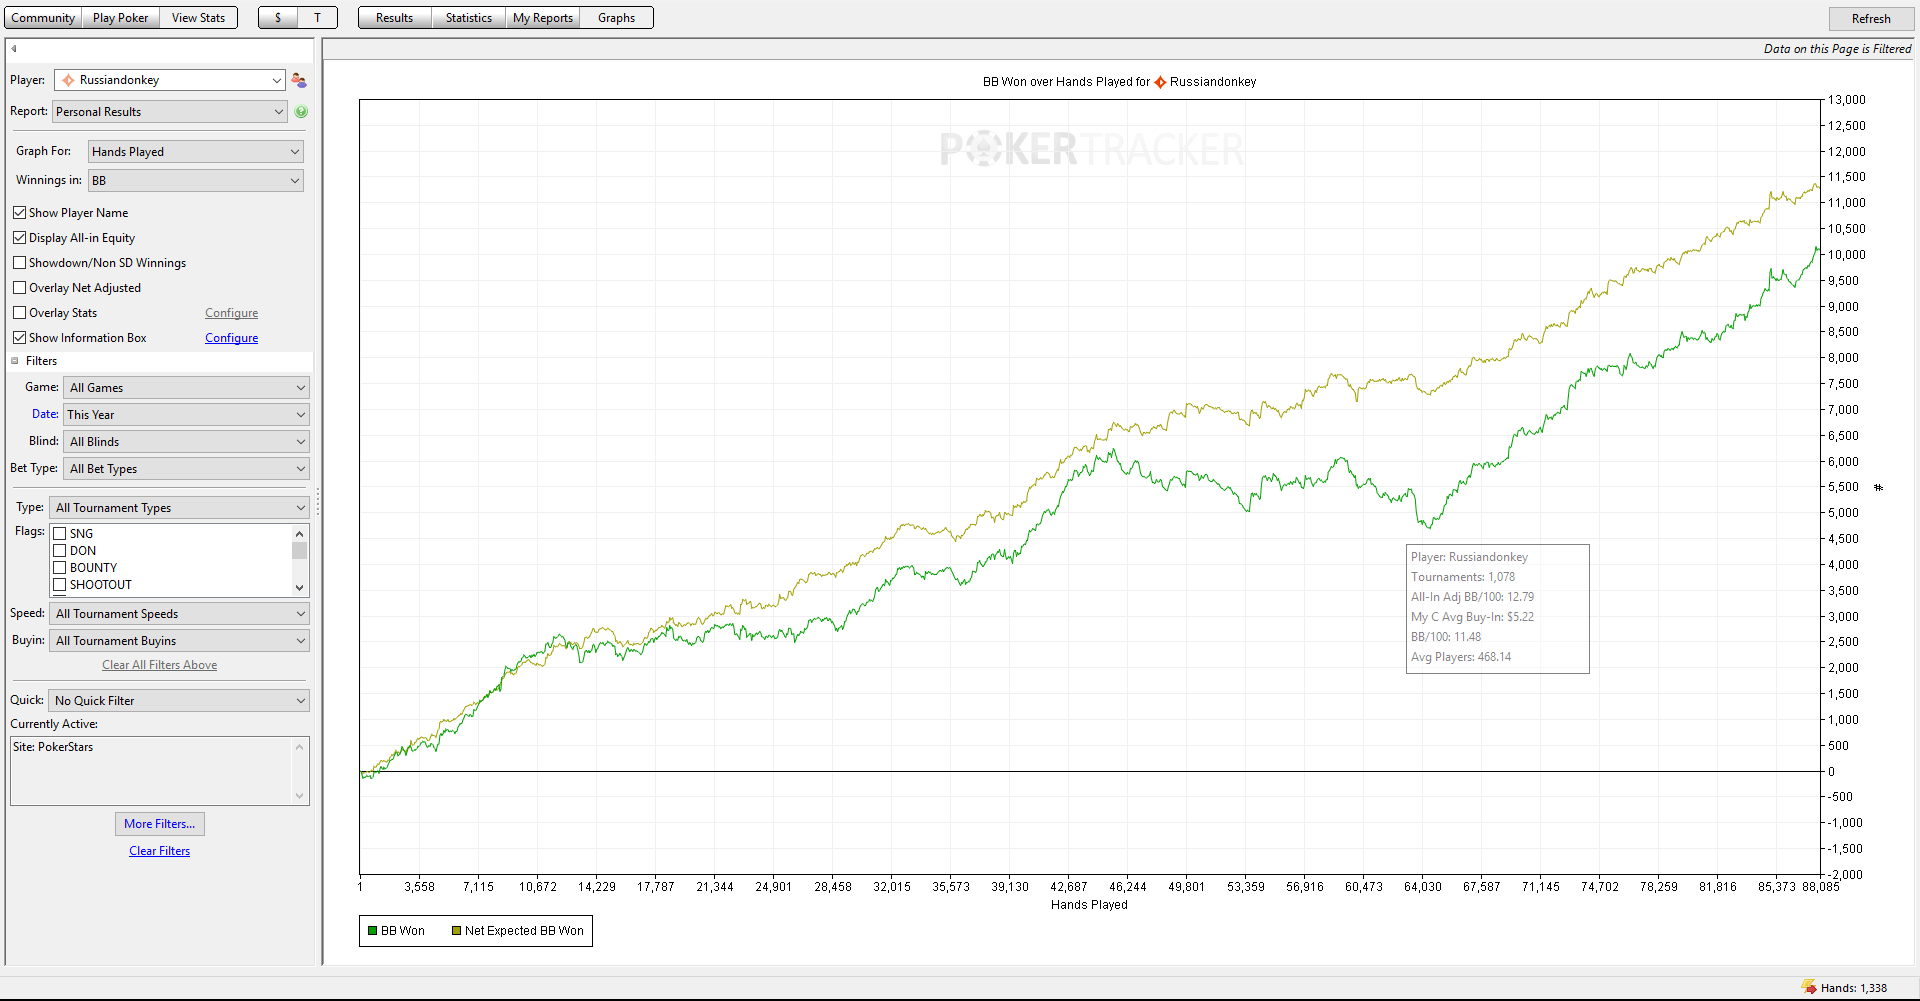Click the Currently Active filters box
This screenshot has width=1920, height=1001.
(x=160, y=771)
